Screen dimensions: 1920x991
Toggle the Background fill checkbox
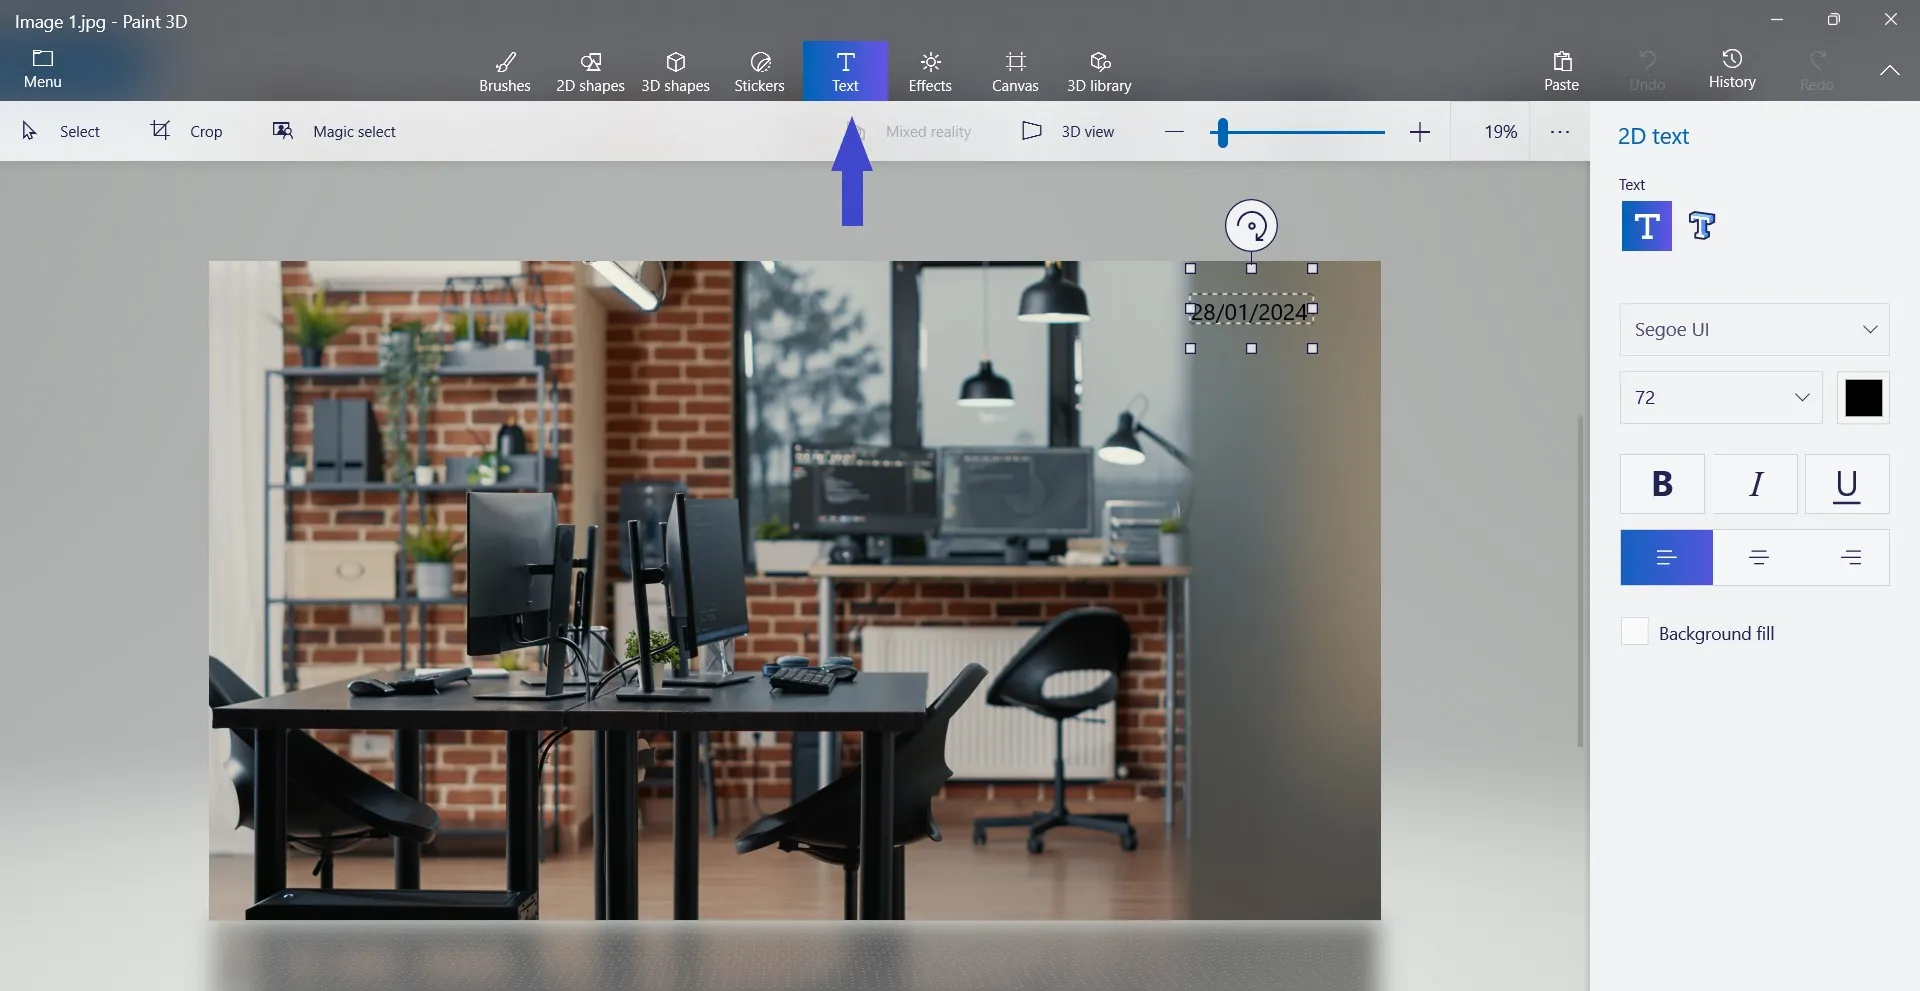(1634, 632)
